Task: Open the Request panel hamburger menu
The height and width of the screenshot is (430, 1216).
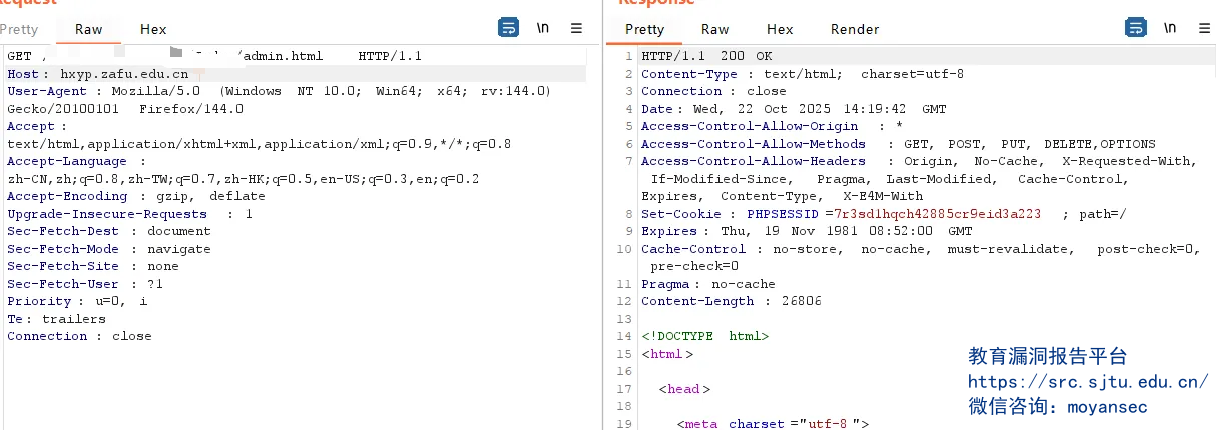Action: (576, 28)
